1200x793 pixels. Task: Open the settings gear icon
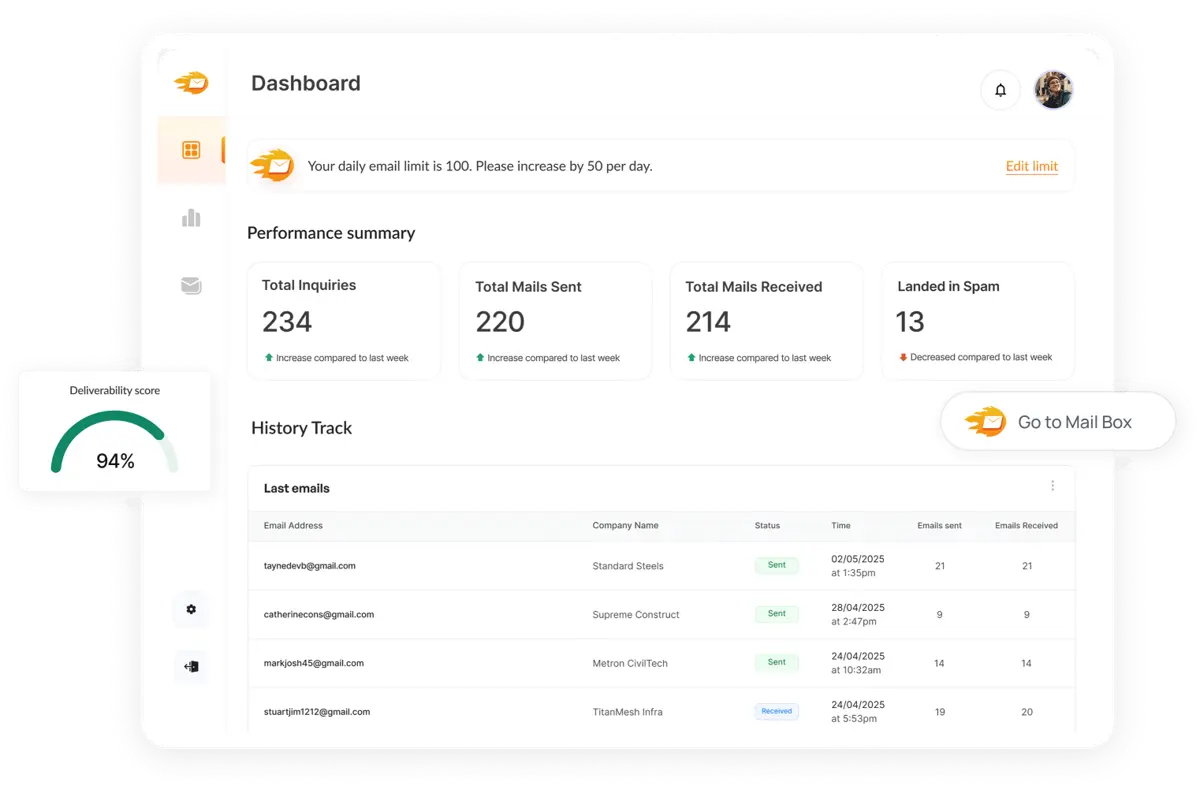191,608
